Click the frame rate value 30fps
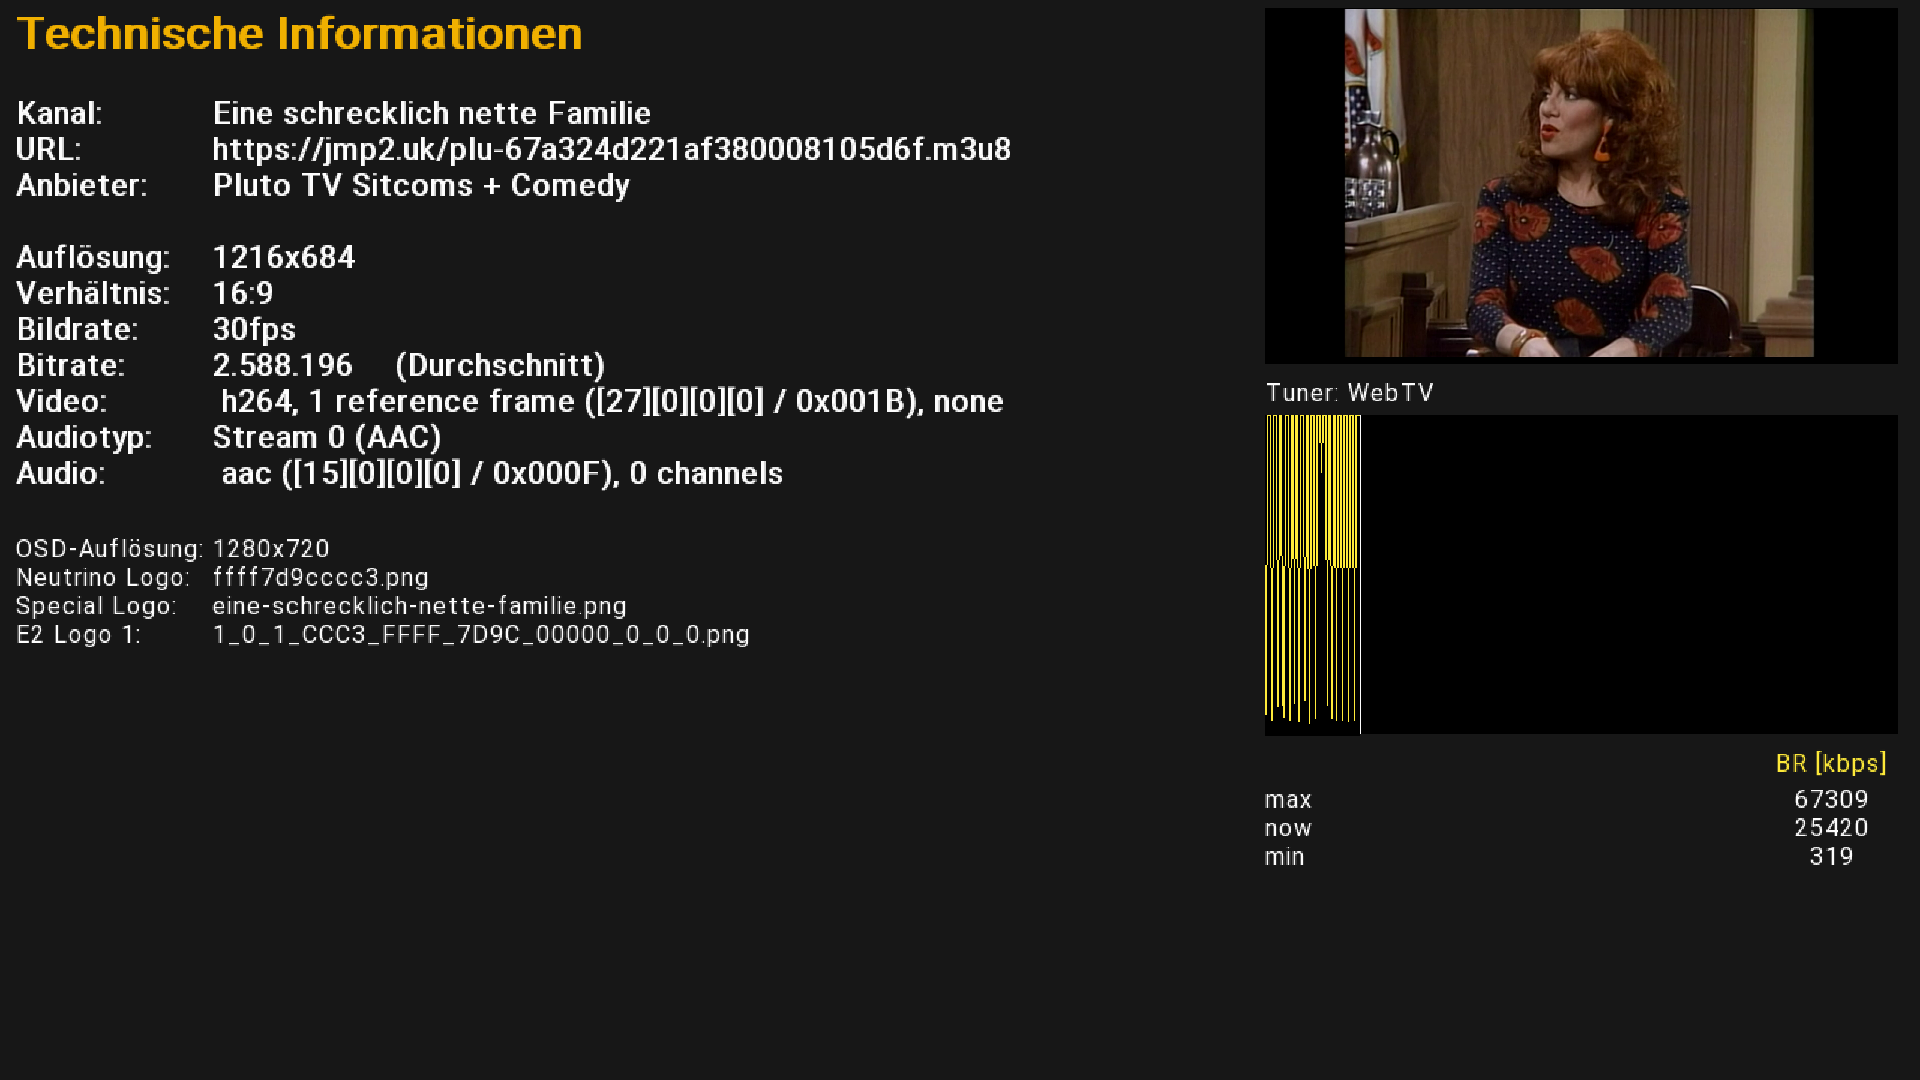The width and height of the screenshot is (1920, 1080). (254, 330)
